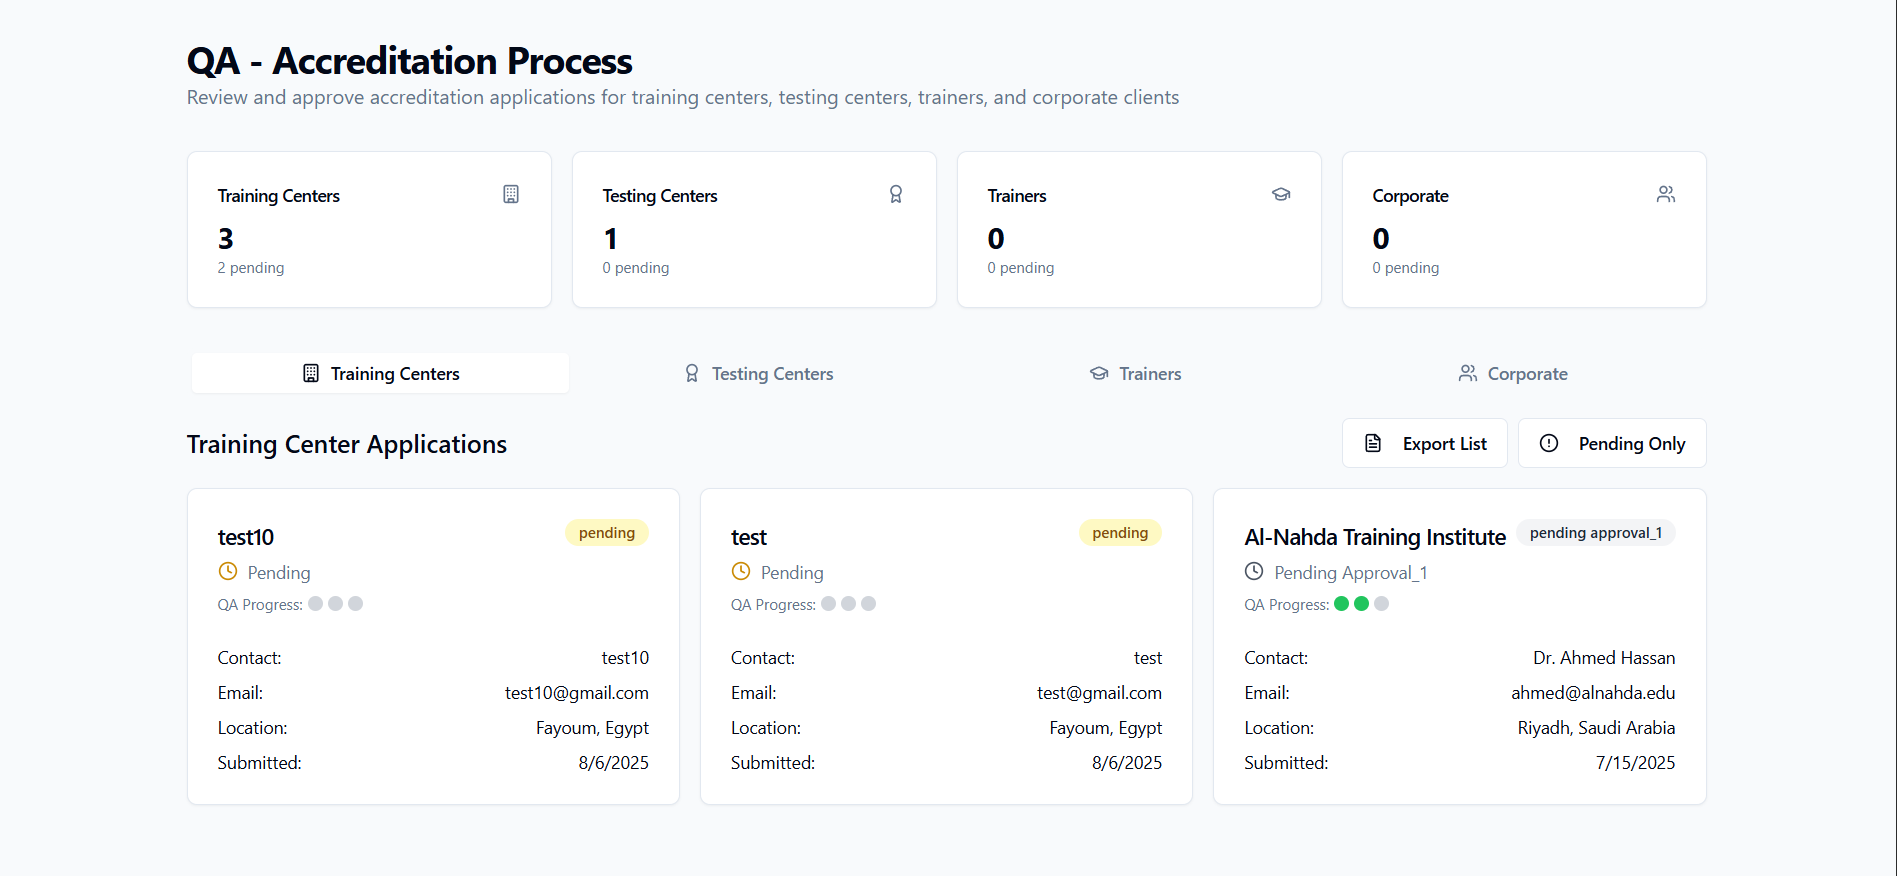Screen dimensions: 1897x876
Task: Click the clock icon next to Pending Approval_1
Action: coord(1254,572)
